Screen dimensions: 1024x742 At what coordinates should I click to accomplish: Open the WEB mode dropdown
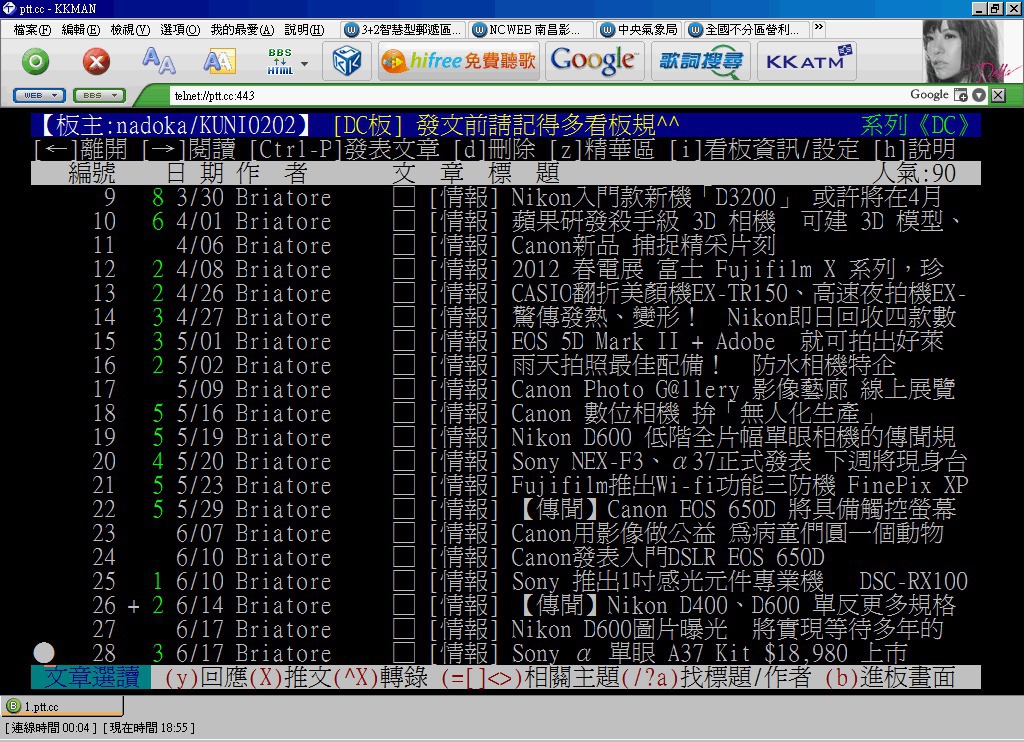[39, 95]
